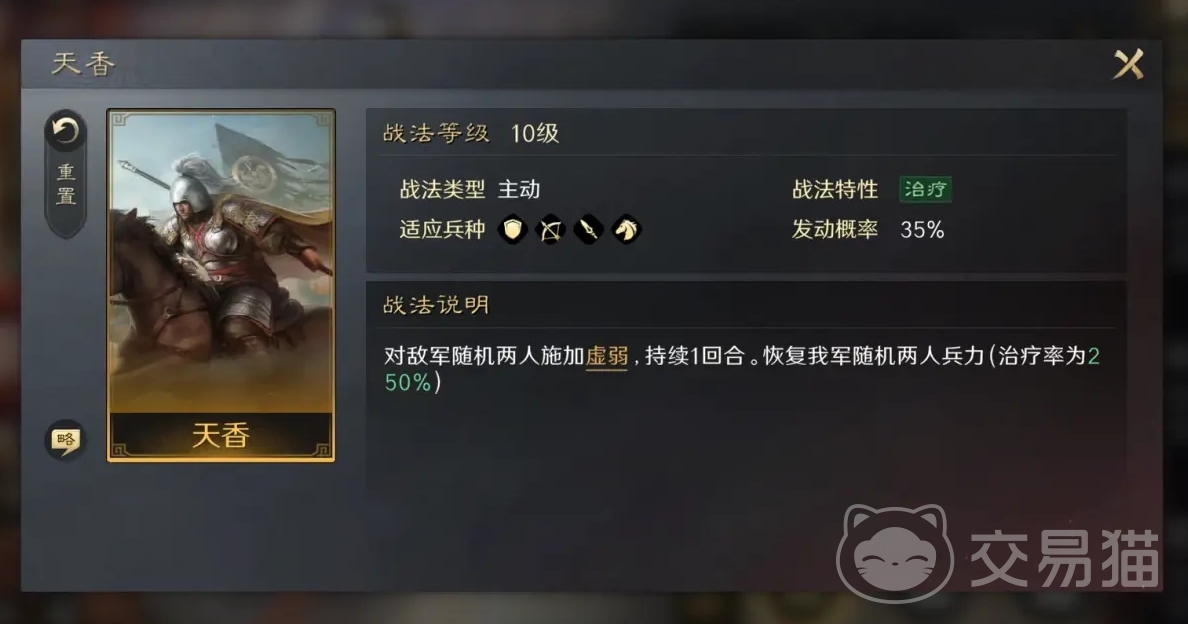
Task: Click the 战法说明 section header
Action: (x=436, y=305)
